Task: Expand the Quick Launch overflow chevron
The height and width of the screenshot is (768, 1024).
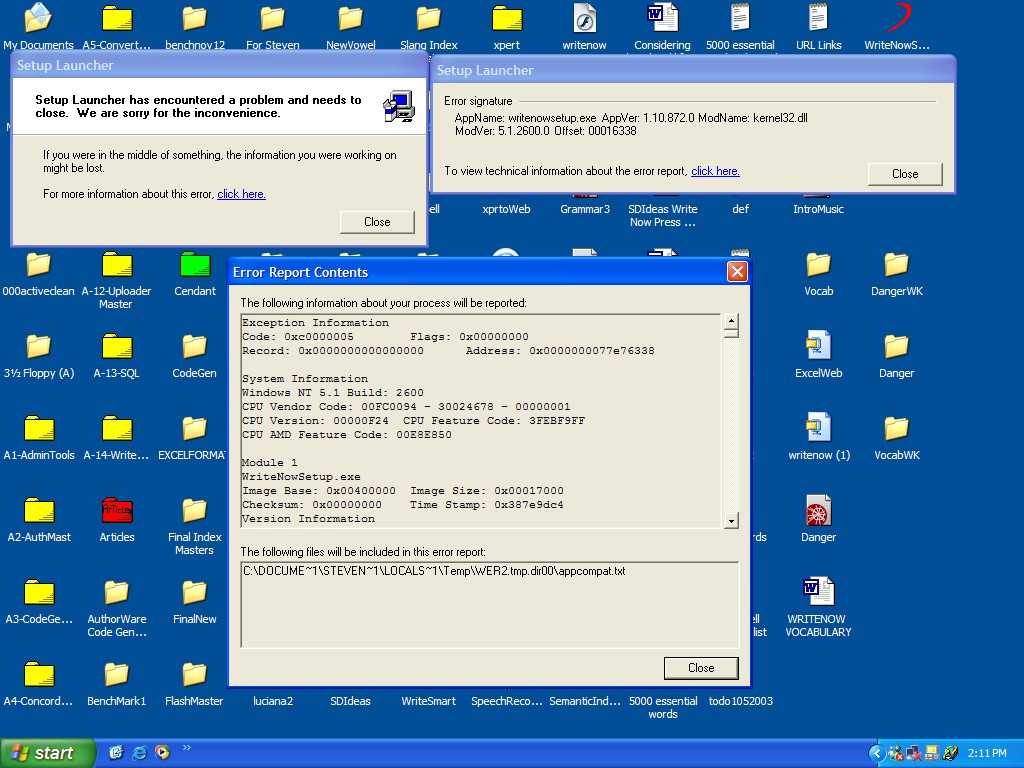Action: [186, 748]
